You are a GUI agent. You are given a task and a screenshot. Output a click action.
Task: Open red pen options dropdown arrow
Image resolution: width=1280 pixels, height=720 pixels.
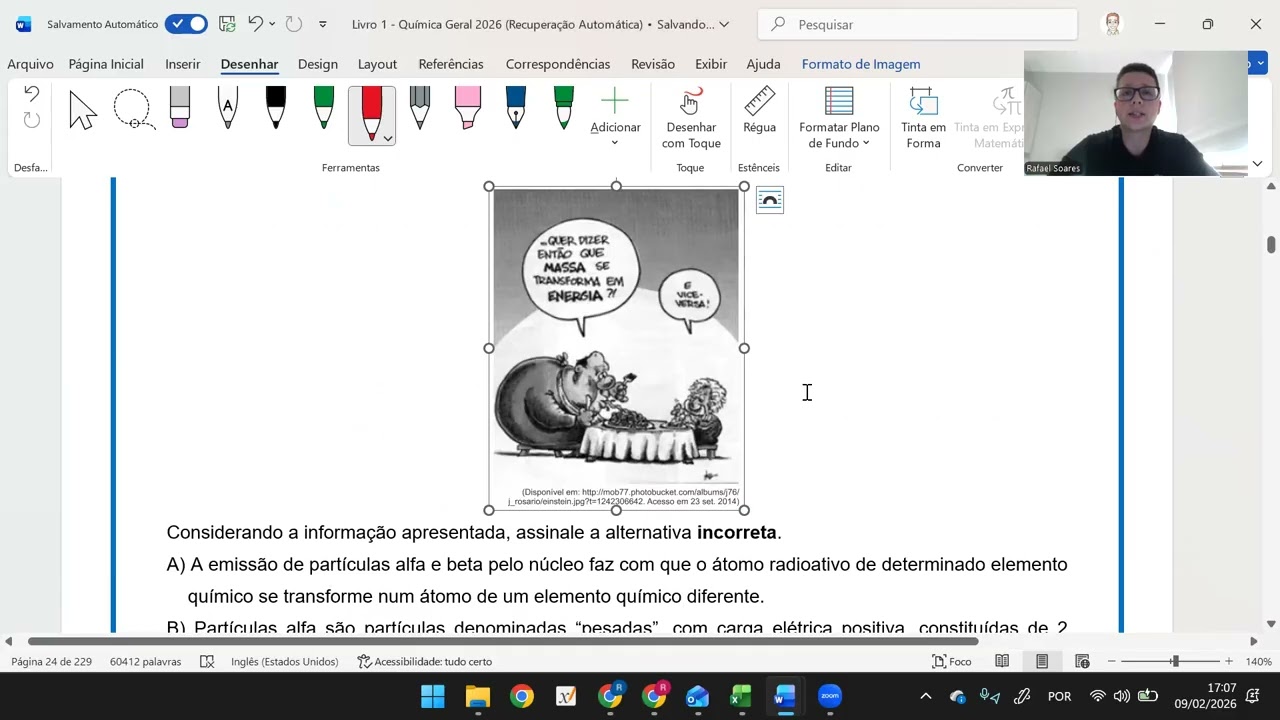pos(388,138)
